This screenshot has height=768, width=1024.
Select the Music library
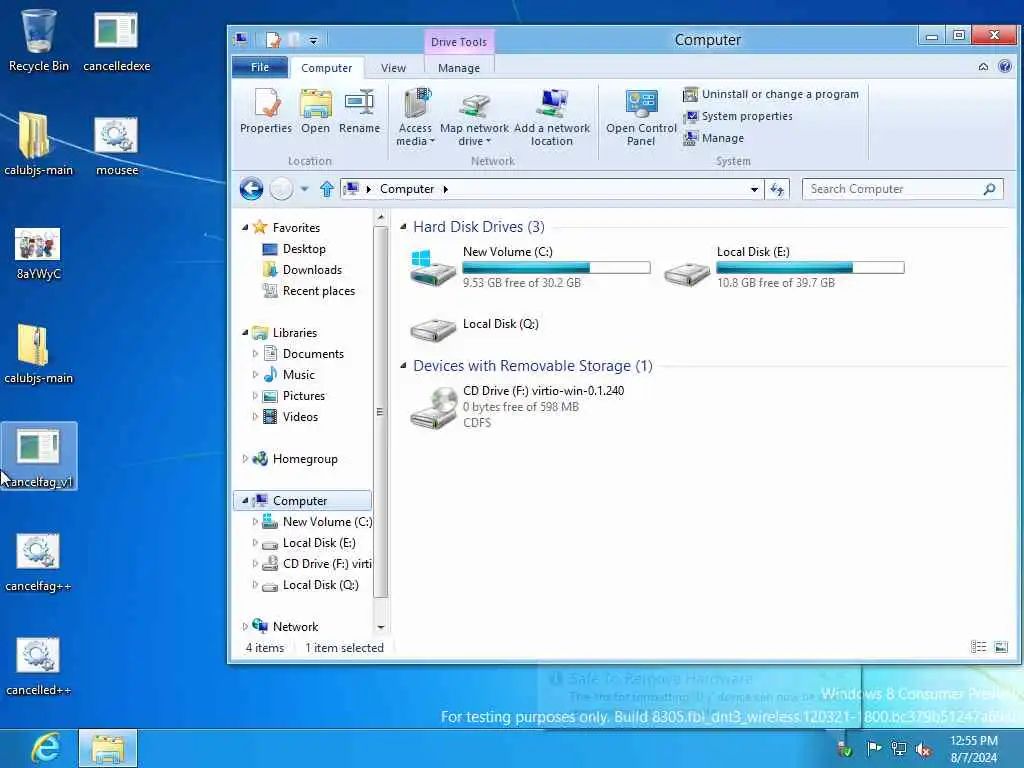298,375
